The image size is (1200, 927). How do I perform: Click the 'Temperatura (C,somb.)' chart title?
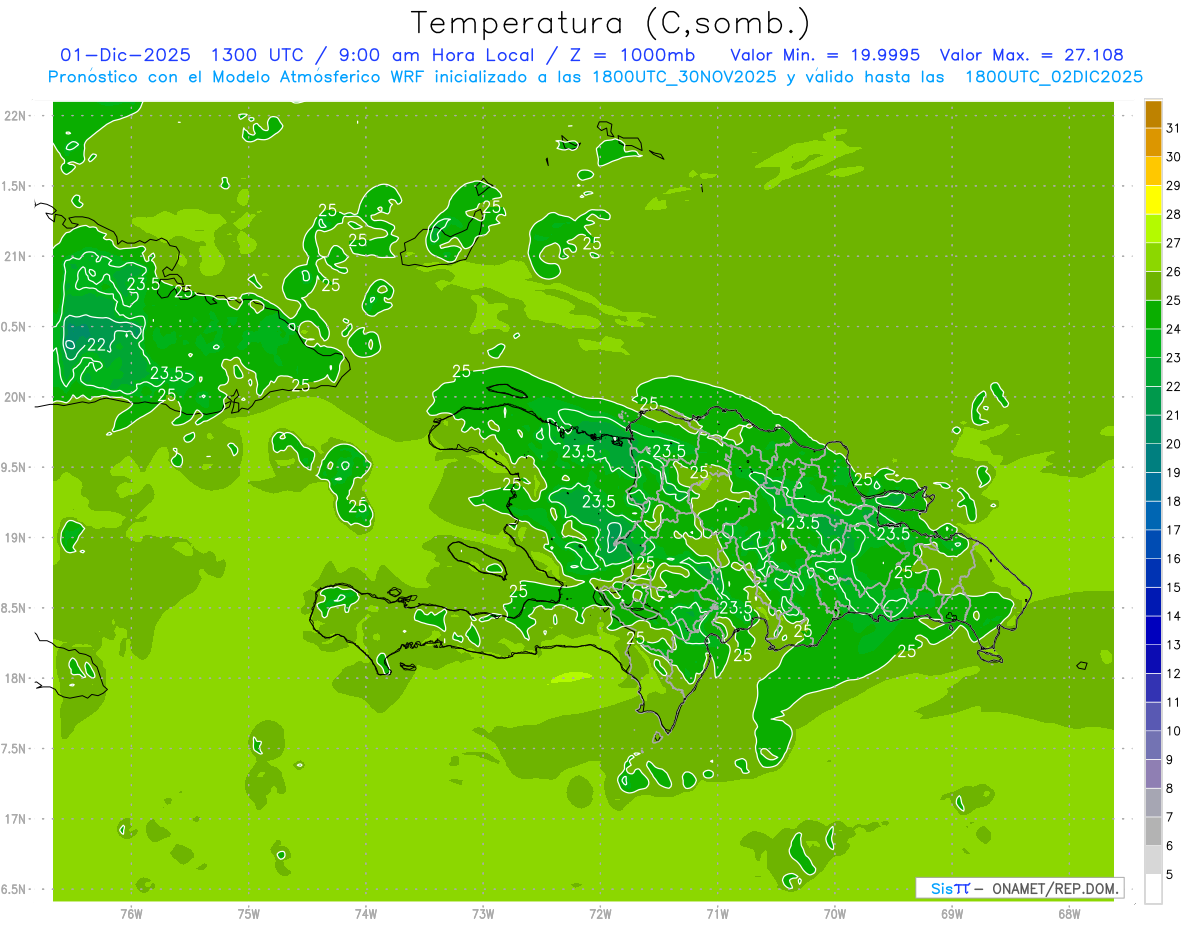tap(611, 23)
